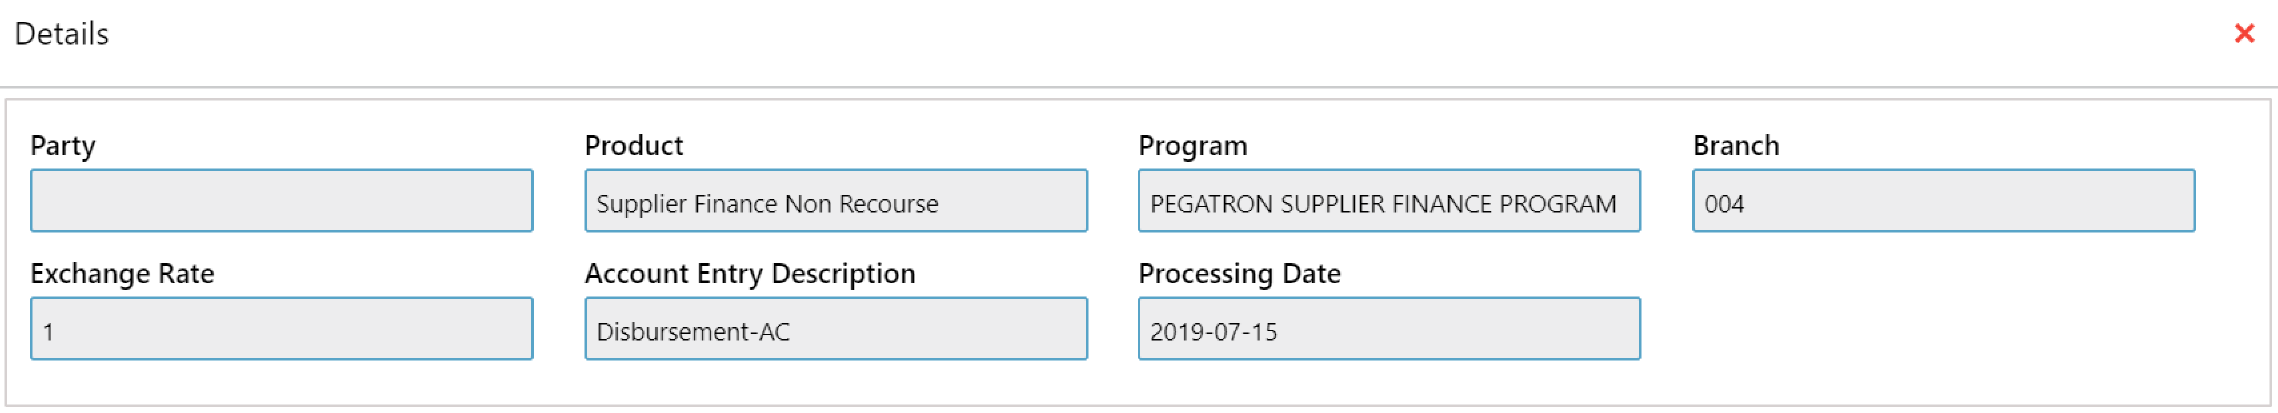Click the 2019-07-15 date value
This screenshot has width=2278, height=413.
(1214, 332)
